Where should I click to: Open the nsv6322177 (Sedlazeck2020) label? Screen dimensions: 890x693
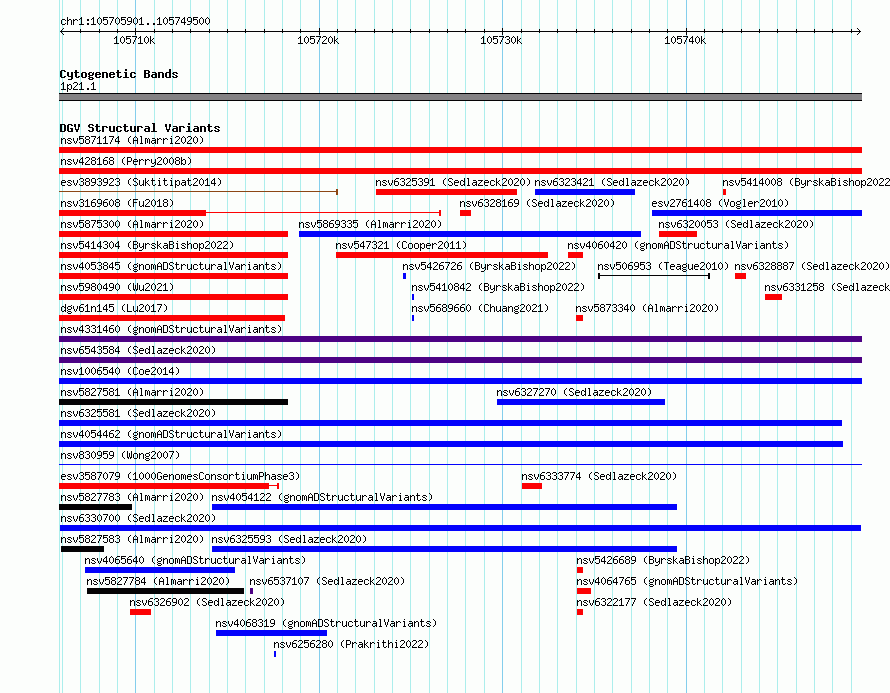click(654, 602)
